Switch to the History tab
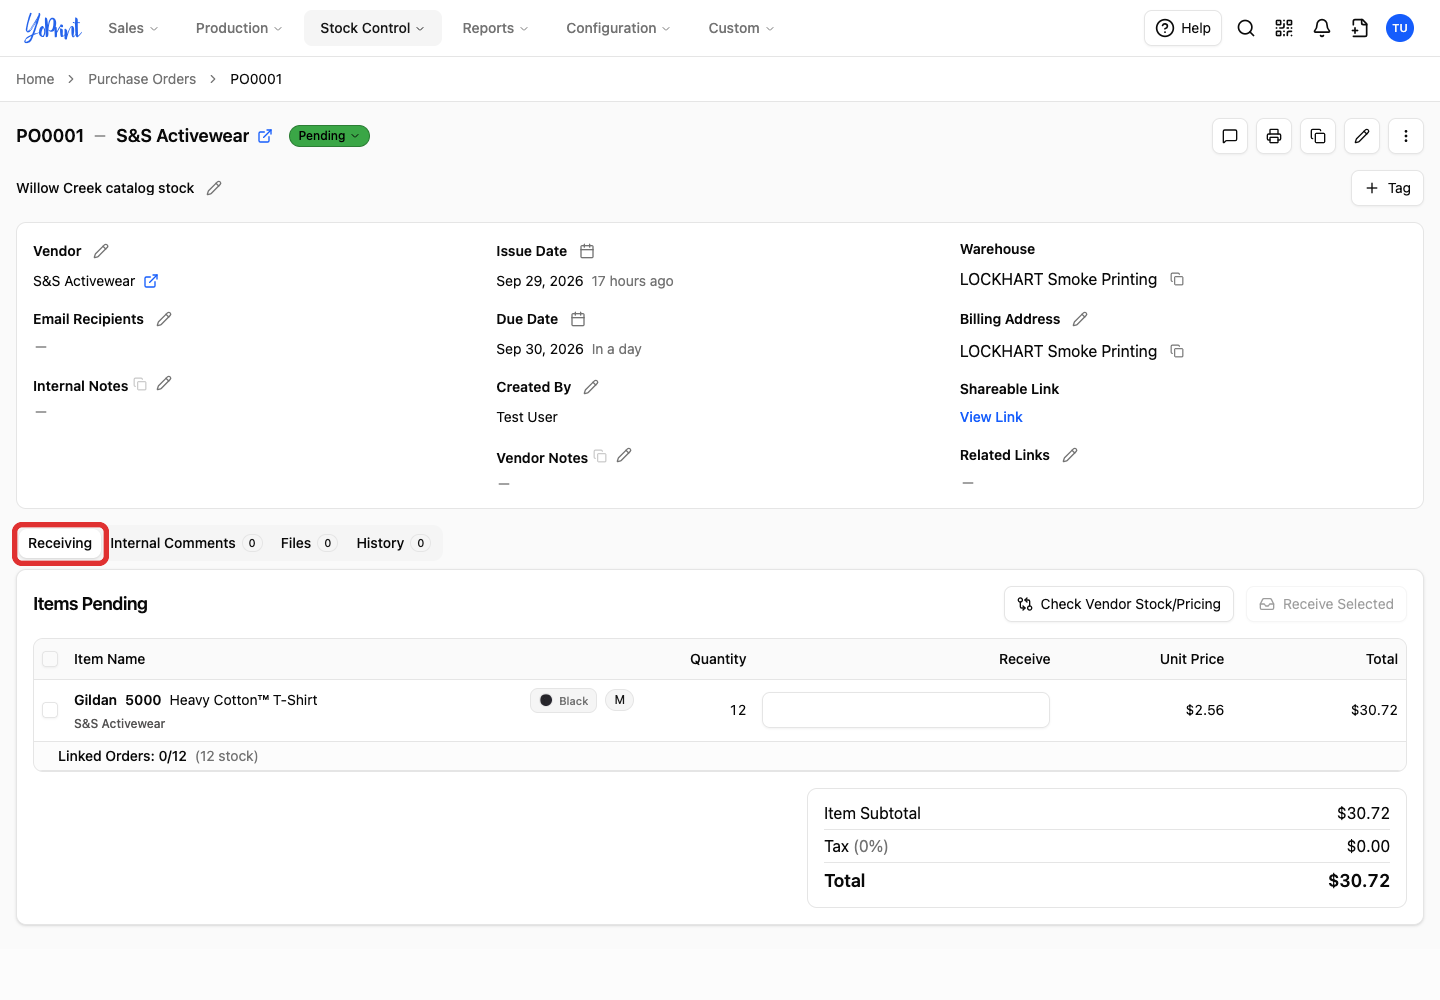This screenshot has width=1440, height=1000. coord(392,543)
